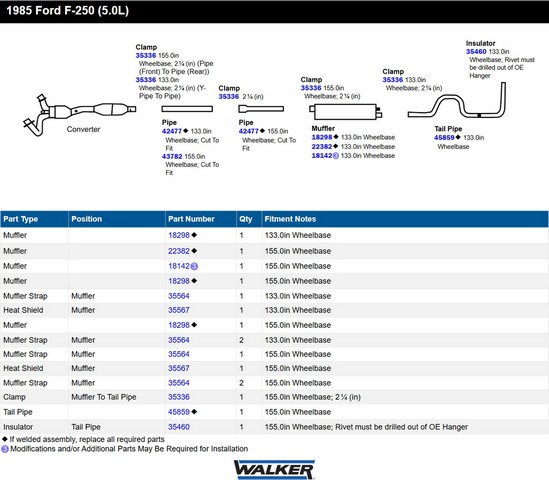
Task: Click the 'Modifications and/or Additional Parts' footnote
Action: 129,449
